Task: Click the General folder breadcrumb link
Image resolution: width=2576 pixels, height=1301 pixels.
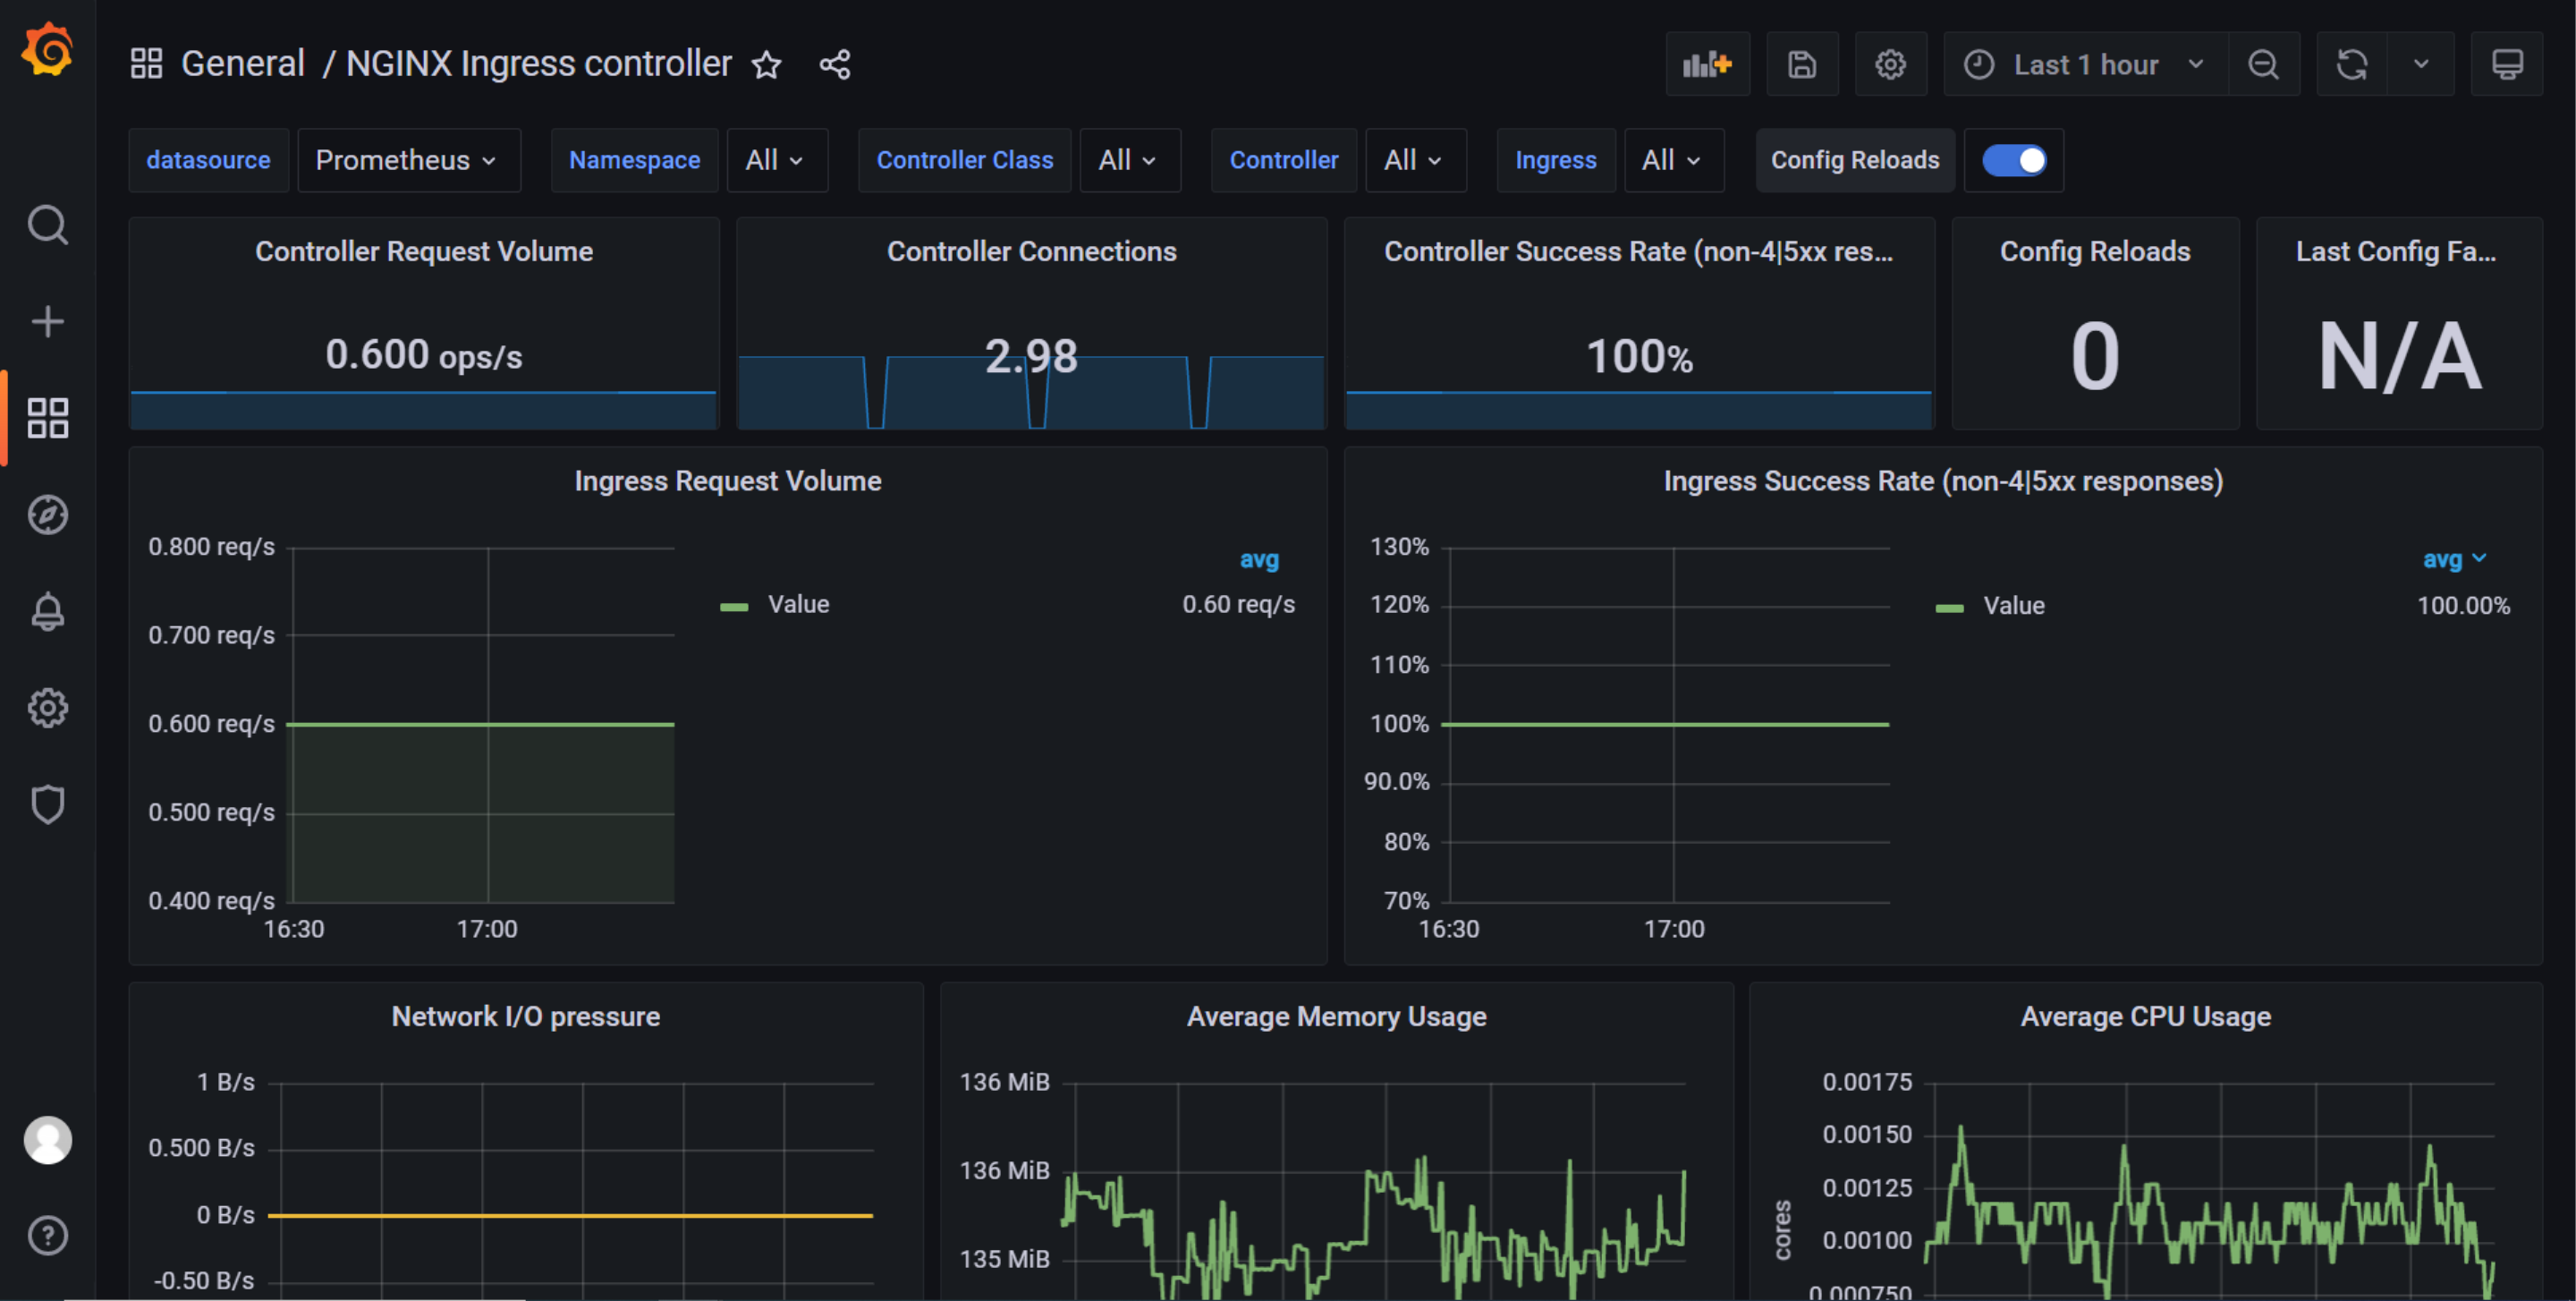Action: point(243,64)
